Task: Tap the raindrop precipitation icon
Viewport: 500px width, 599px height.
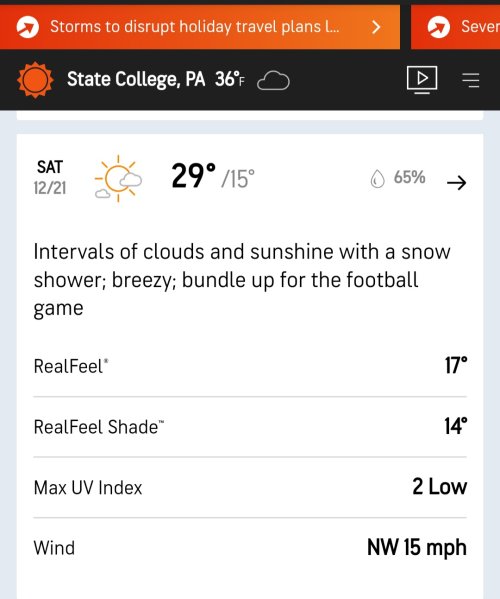Action: [x=377, y=179]
